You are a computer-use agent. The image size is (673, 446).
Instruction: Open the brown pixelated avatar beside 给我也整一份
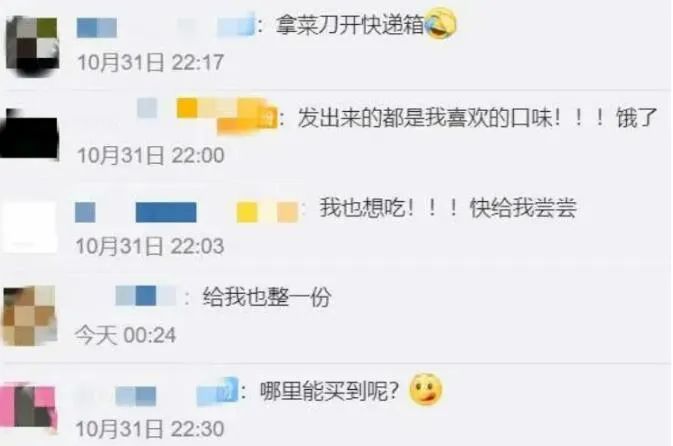point(30,315)
